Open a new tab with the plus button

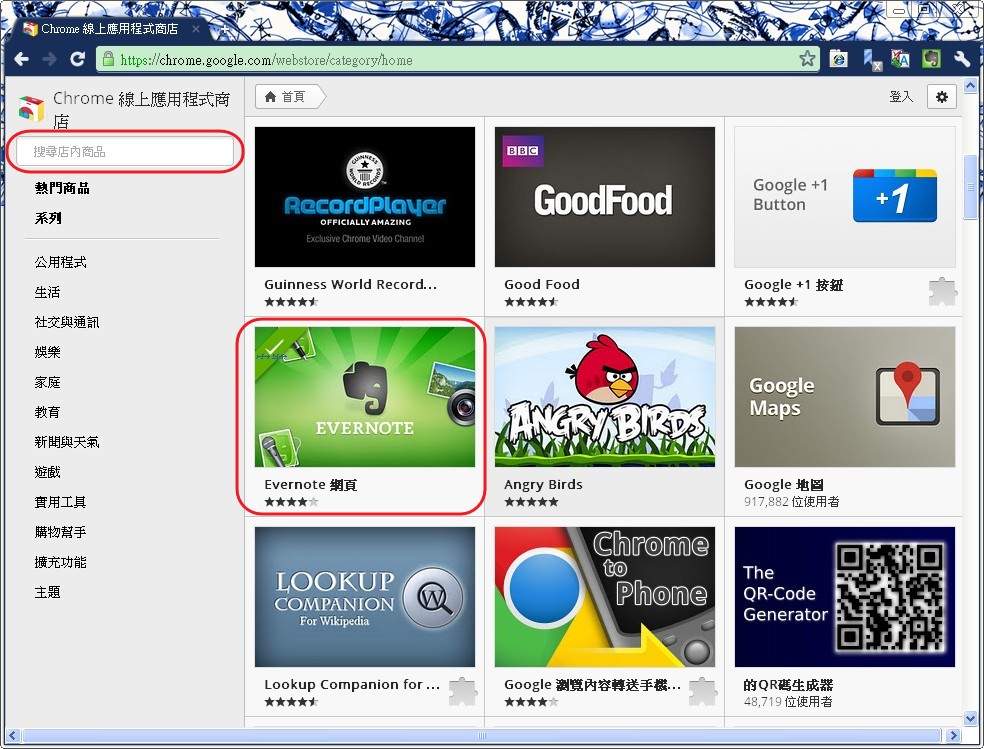[x=225, y=29]
